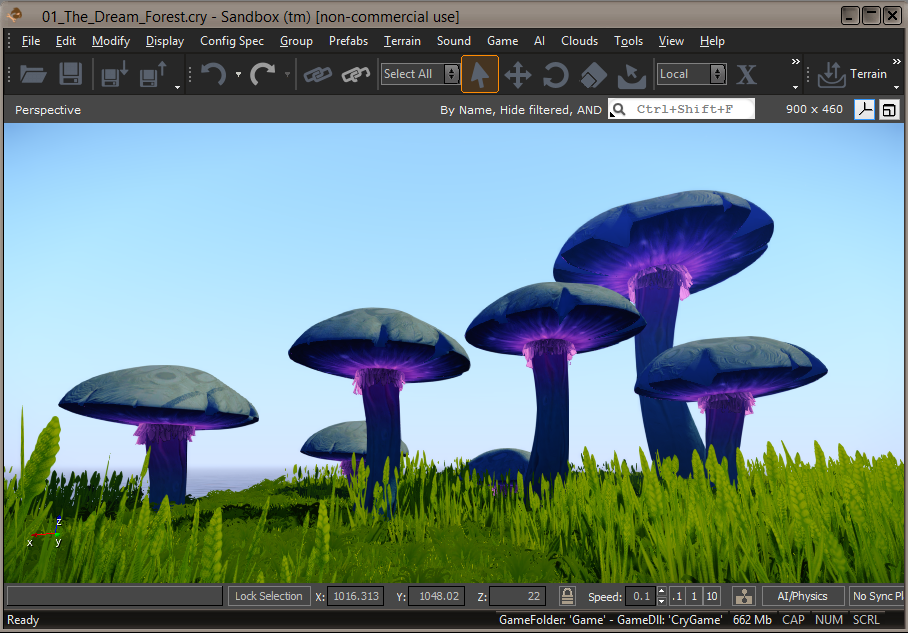
Task: Expand the undo history dropdown arrow
Action: point(238,74)
